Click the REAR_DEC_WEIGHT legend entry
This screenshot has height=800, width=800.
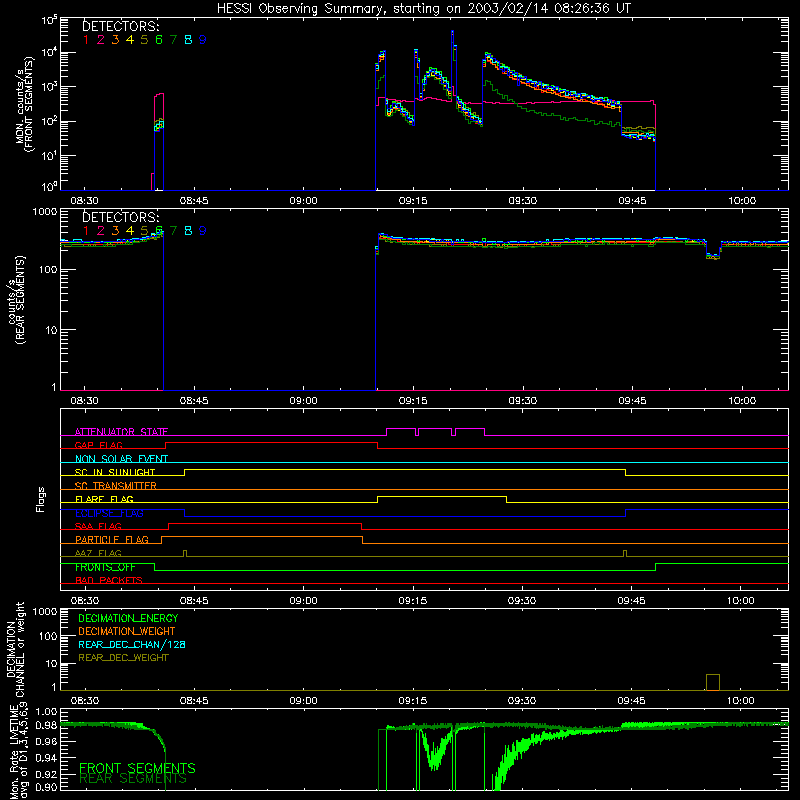click(123, 658)
